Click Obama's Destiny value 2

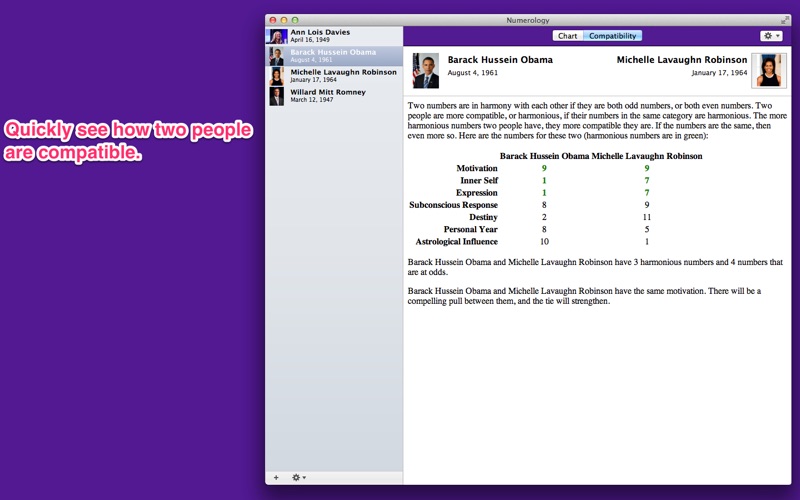click(x=544, y=217)
